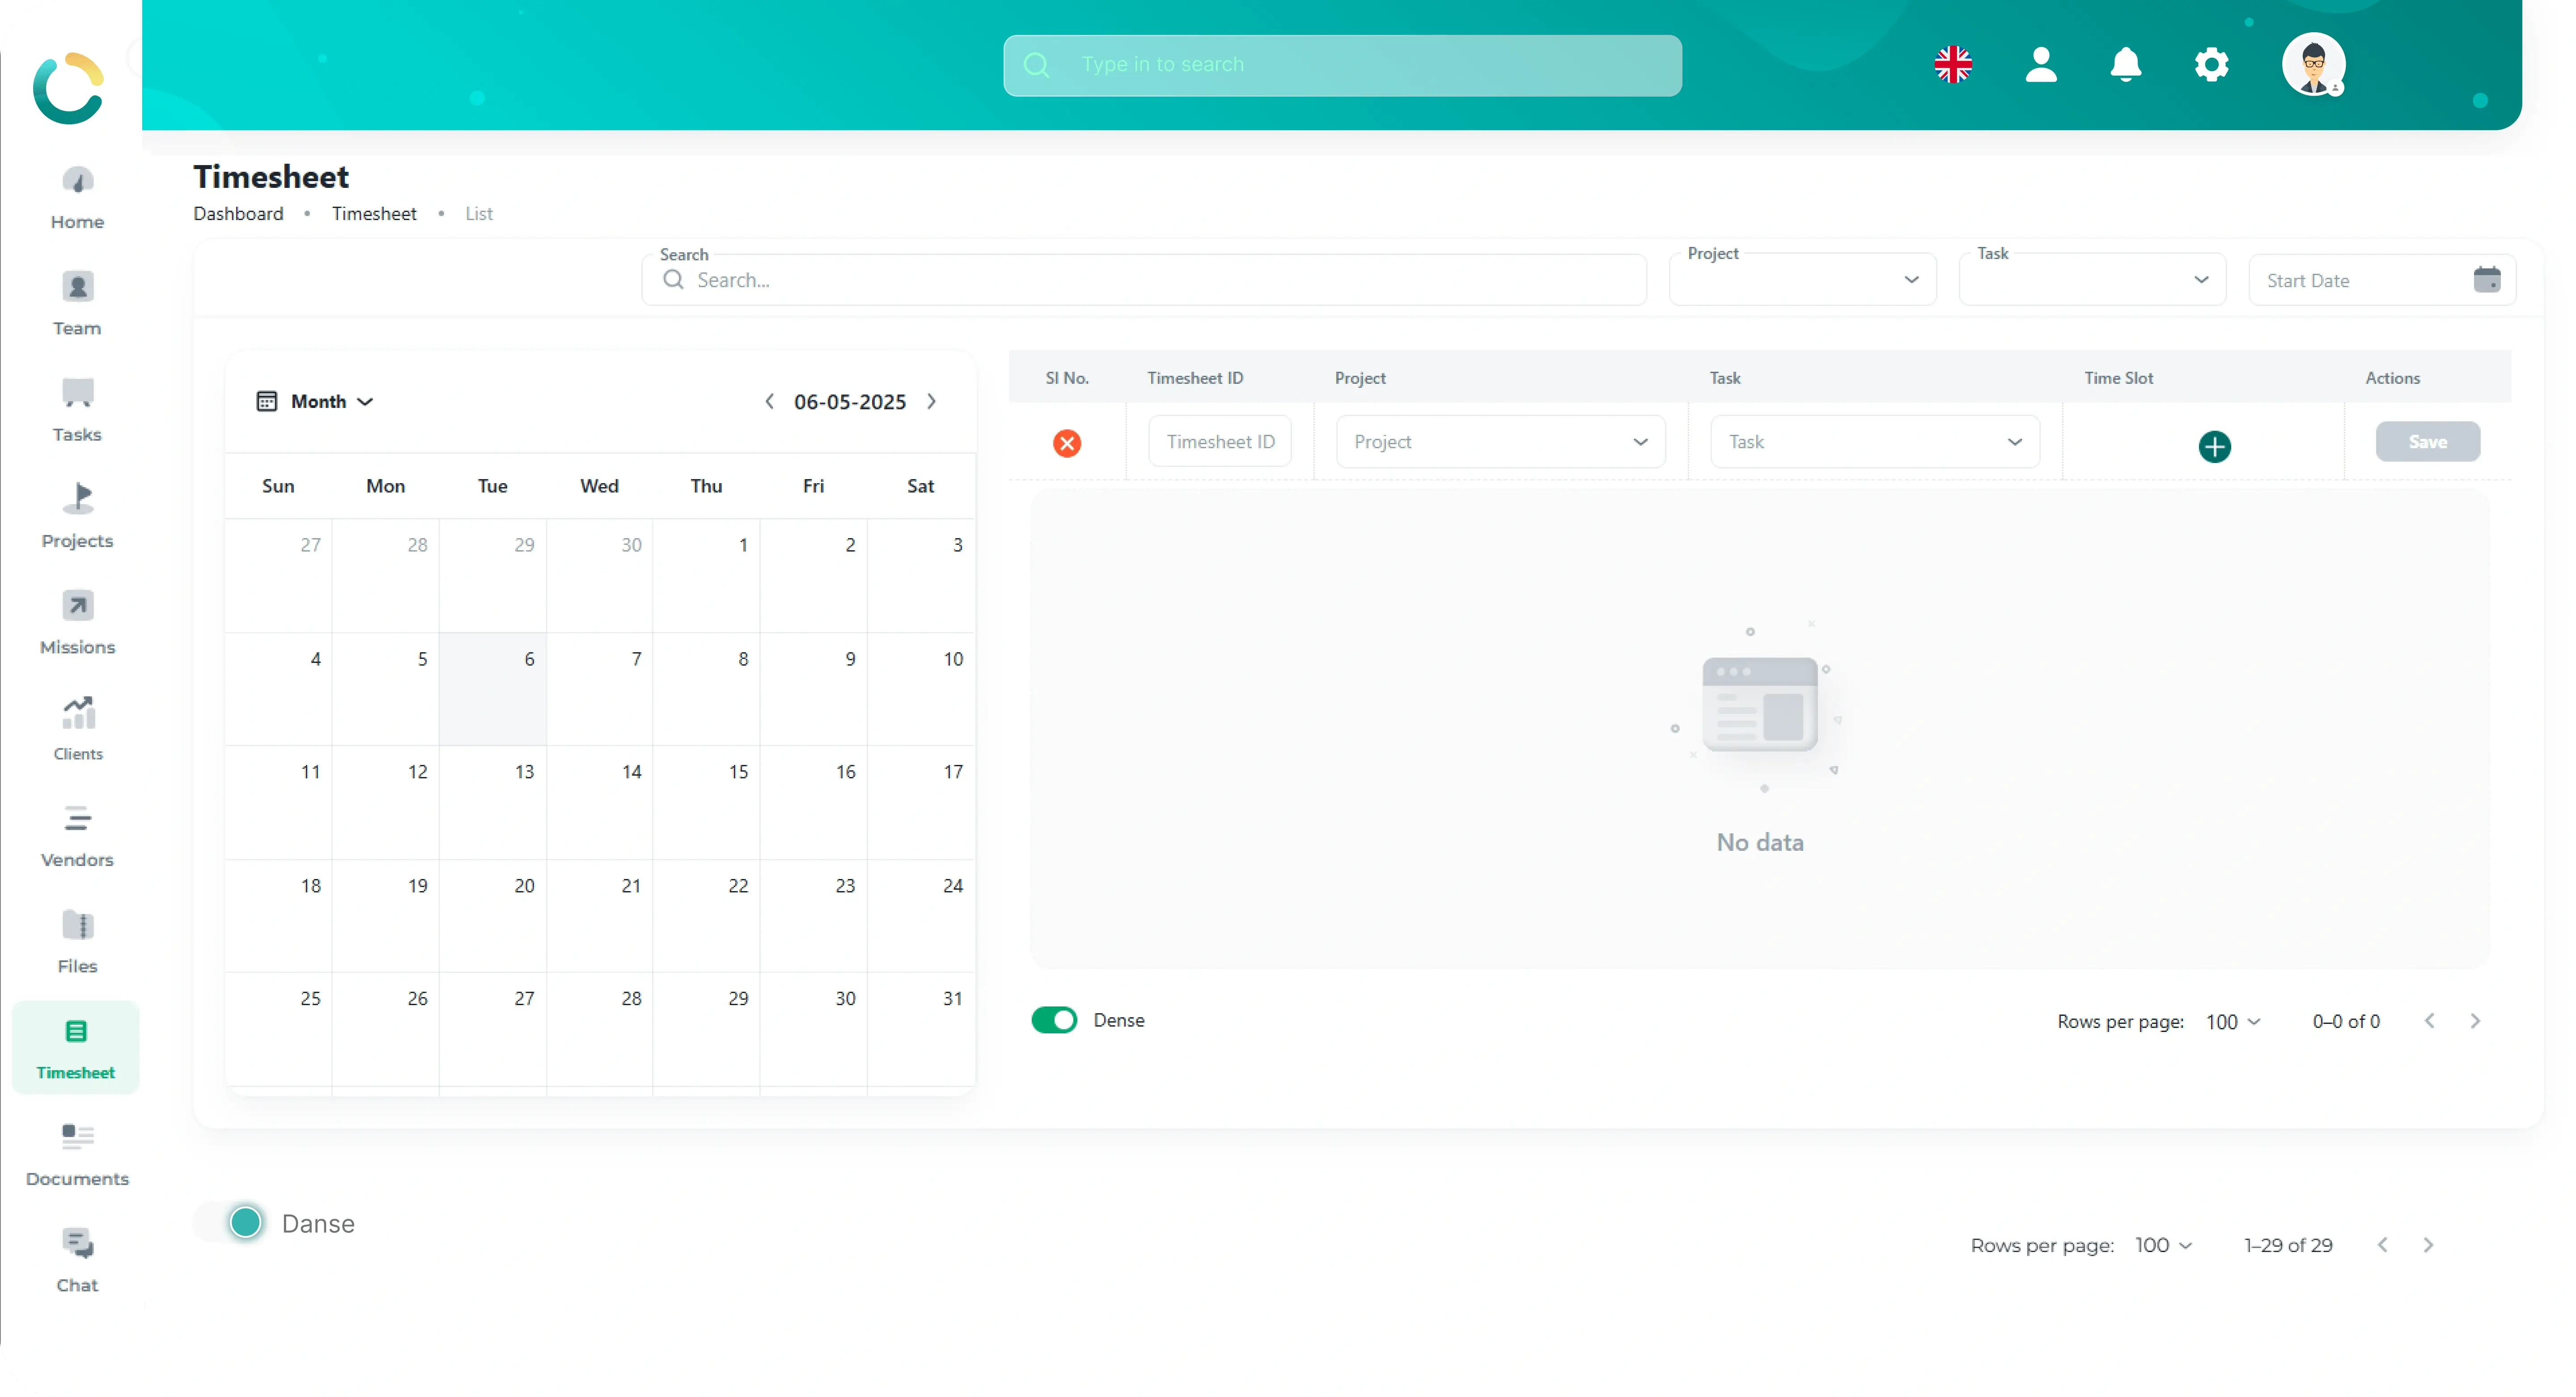Change rows per page from 100

click(2232, 1021)
